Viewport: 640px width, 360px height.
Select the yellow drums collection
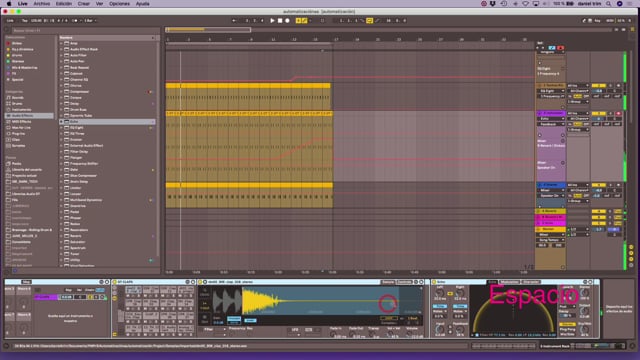point(16,56)
